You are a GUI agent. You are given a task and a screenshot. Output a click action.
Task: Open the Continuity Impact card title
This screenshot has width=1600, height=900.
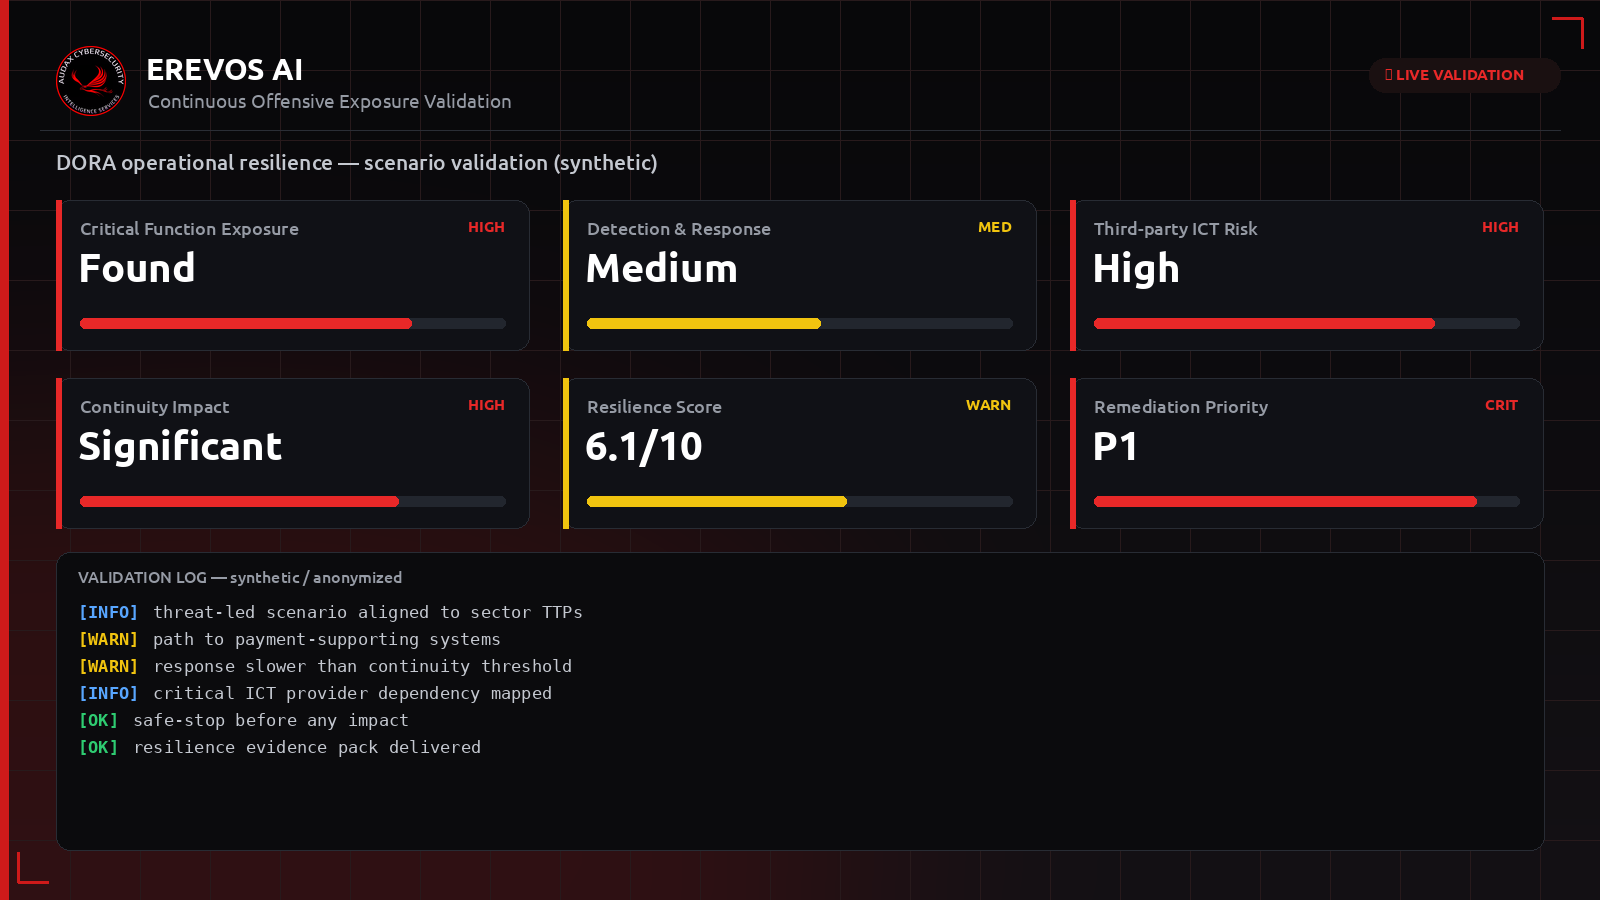(x=155, y=407)
